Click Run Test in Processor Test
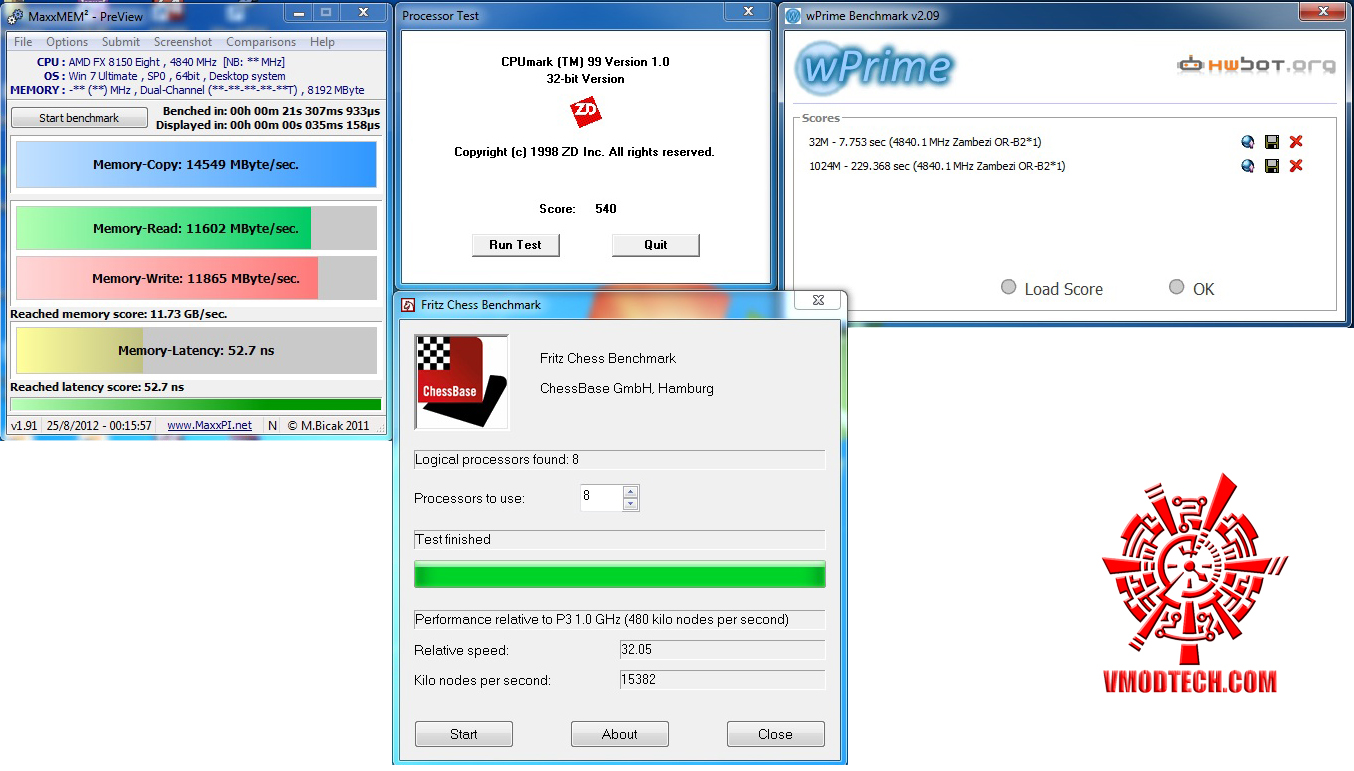Viewport: 1354px width, 771px height. pos(515,245)
